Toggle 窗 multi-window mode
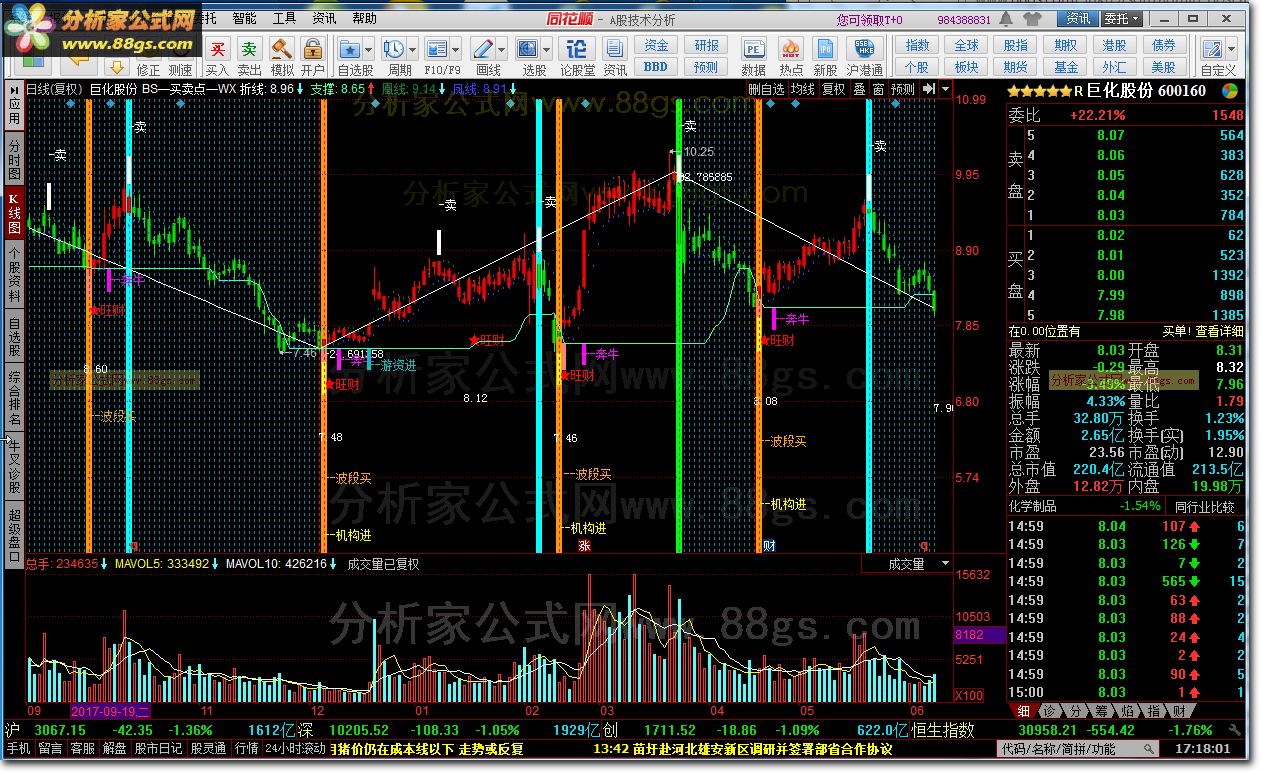 [878, 89]
